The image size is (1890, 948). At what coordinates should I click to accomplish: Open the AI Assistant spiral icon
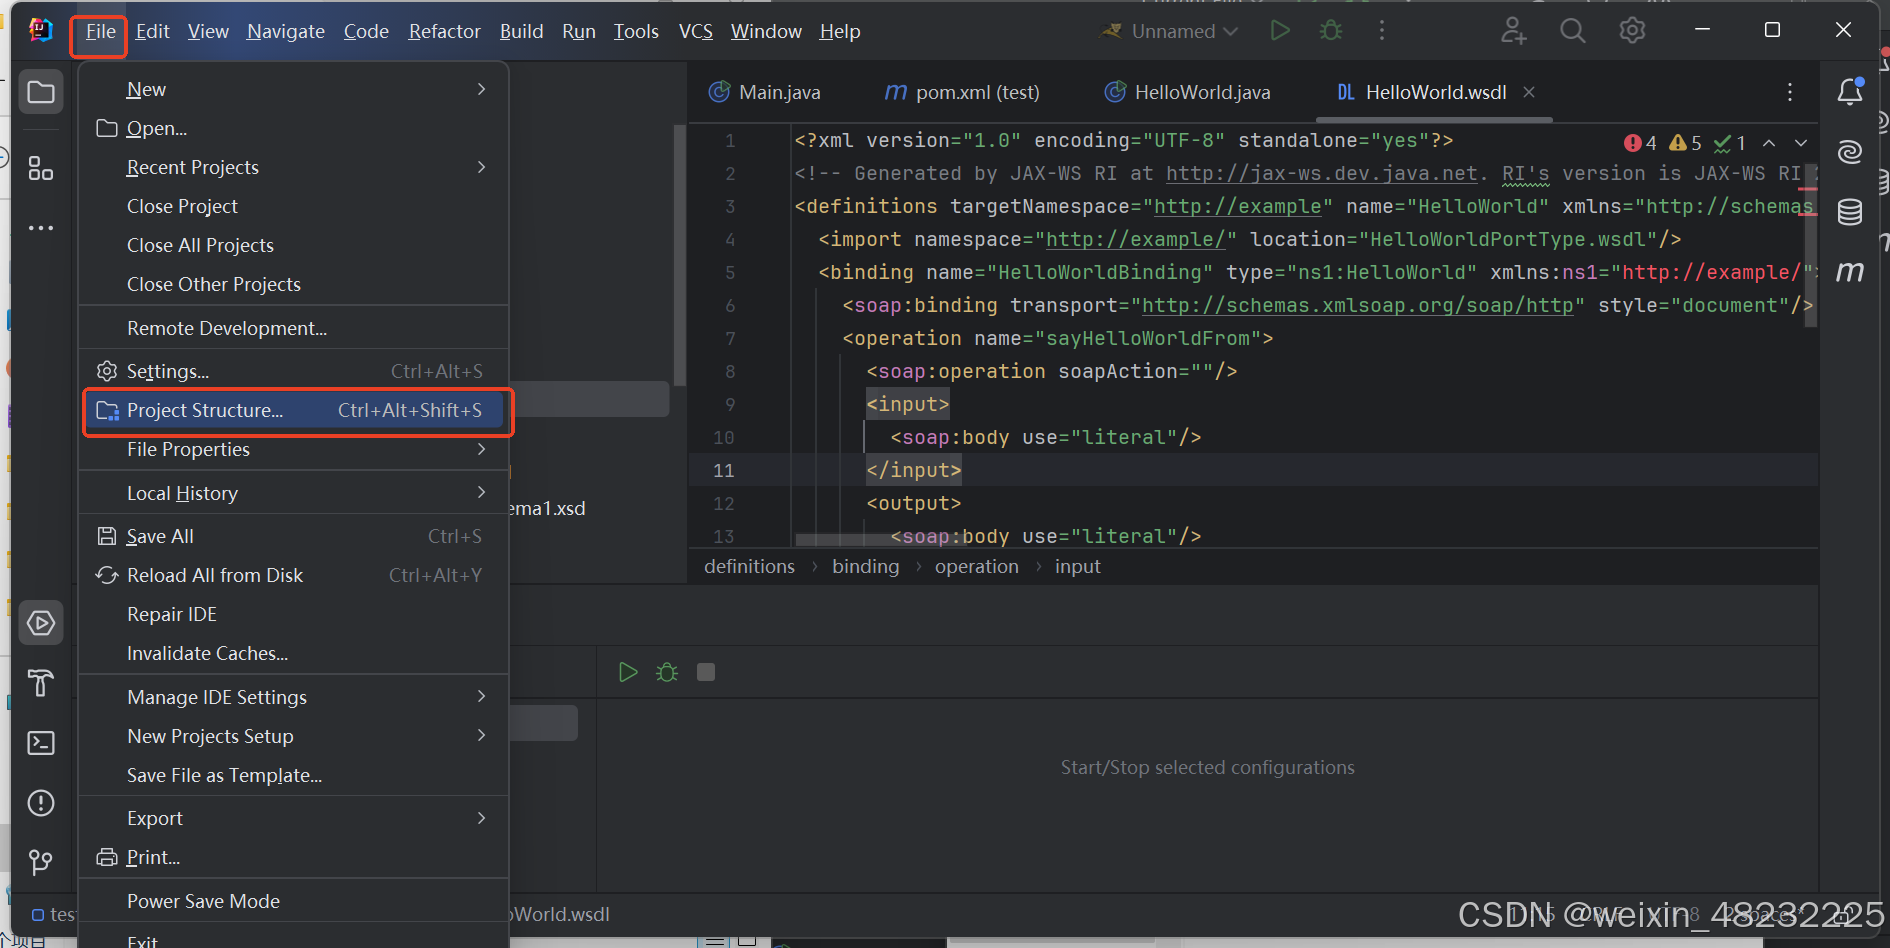[x=1850, y=152]
